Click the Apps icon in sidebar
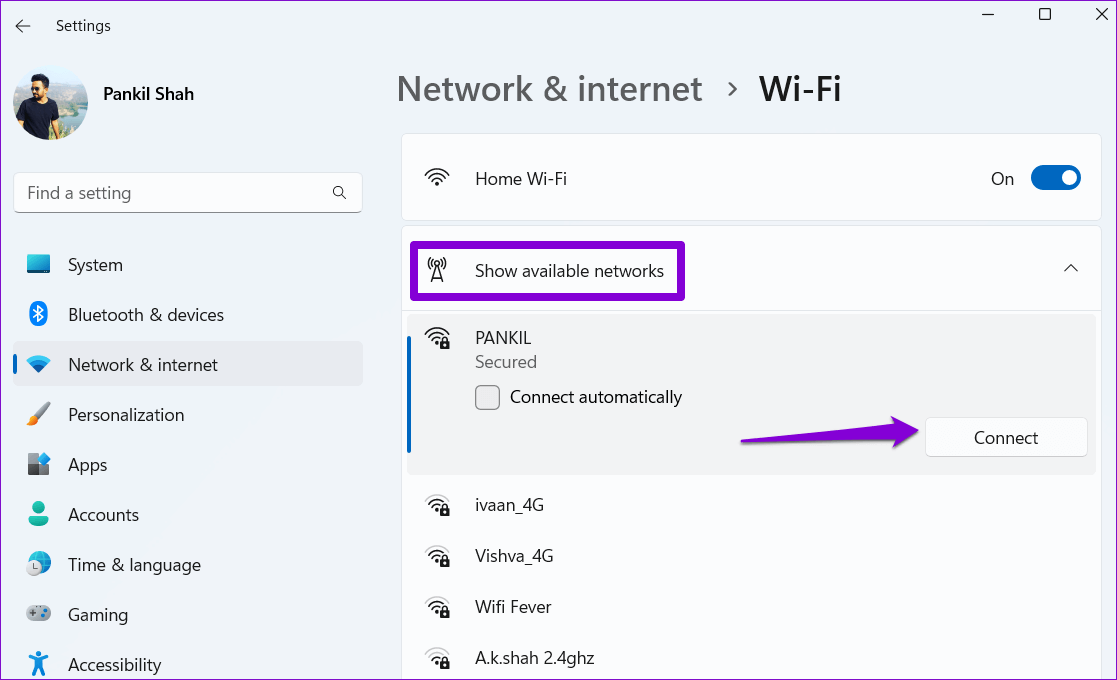This screenshot has width=1117, height=680. point(39,465)
